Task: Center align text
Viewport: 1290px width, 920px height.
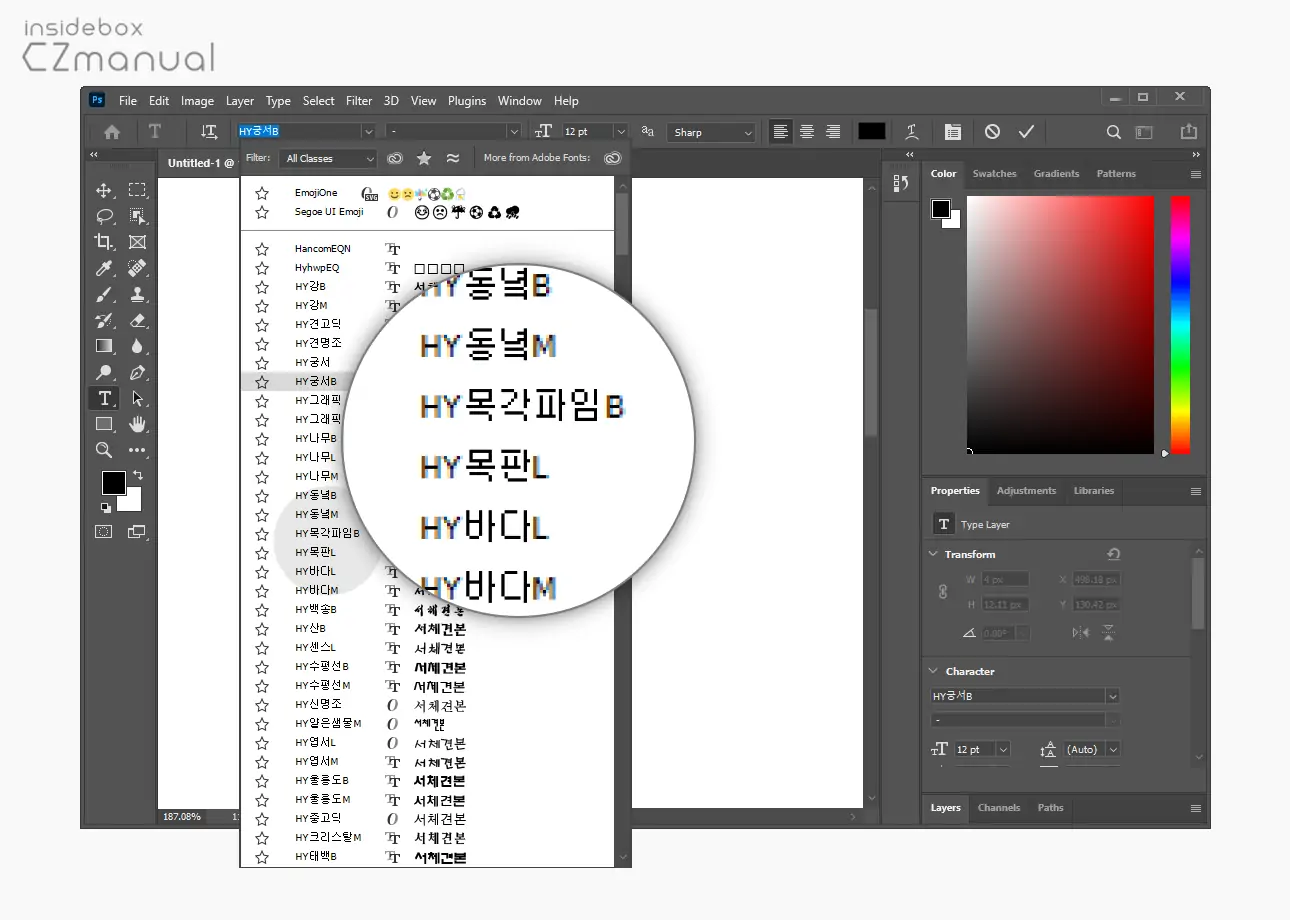Action: [806, 132]
